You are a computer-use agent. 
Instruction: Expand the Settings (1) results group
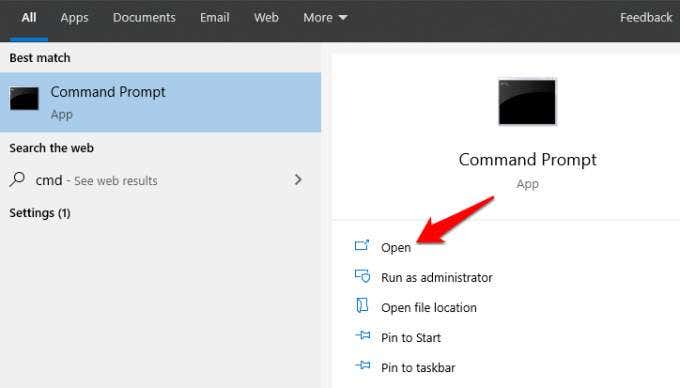click(40, 213)
